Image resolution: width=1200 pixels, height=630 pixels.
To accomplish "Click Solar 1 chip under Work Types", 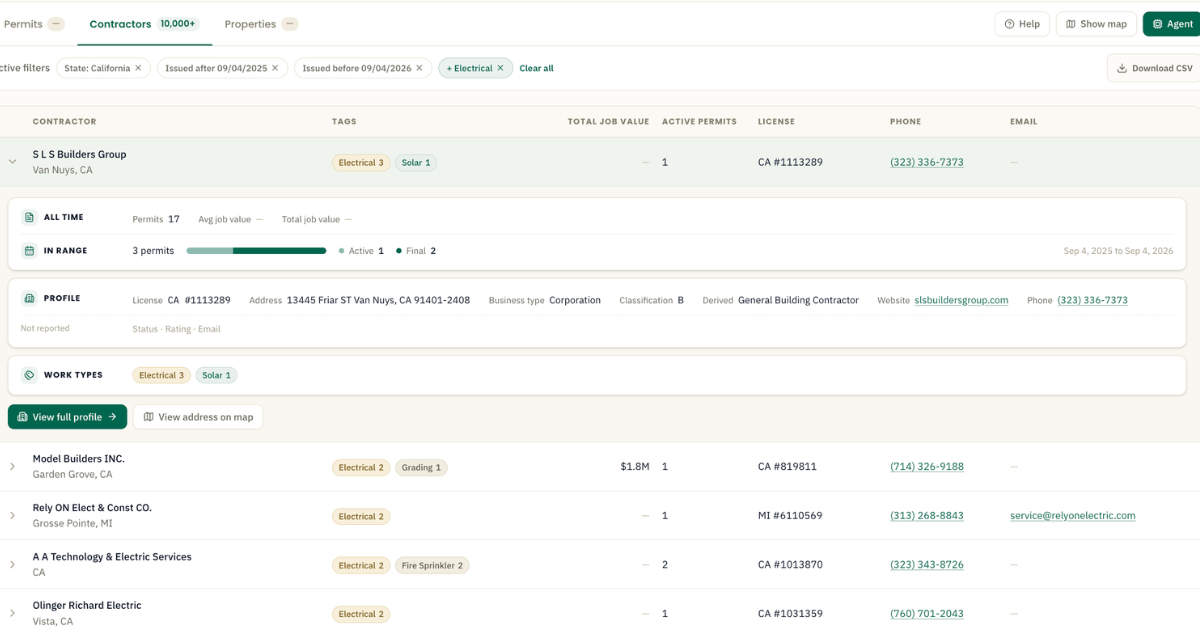I will point(216,375).
